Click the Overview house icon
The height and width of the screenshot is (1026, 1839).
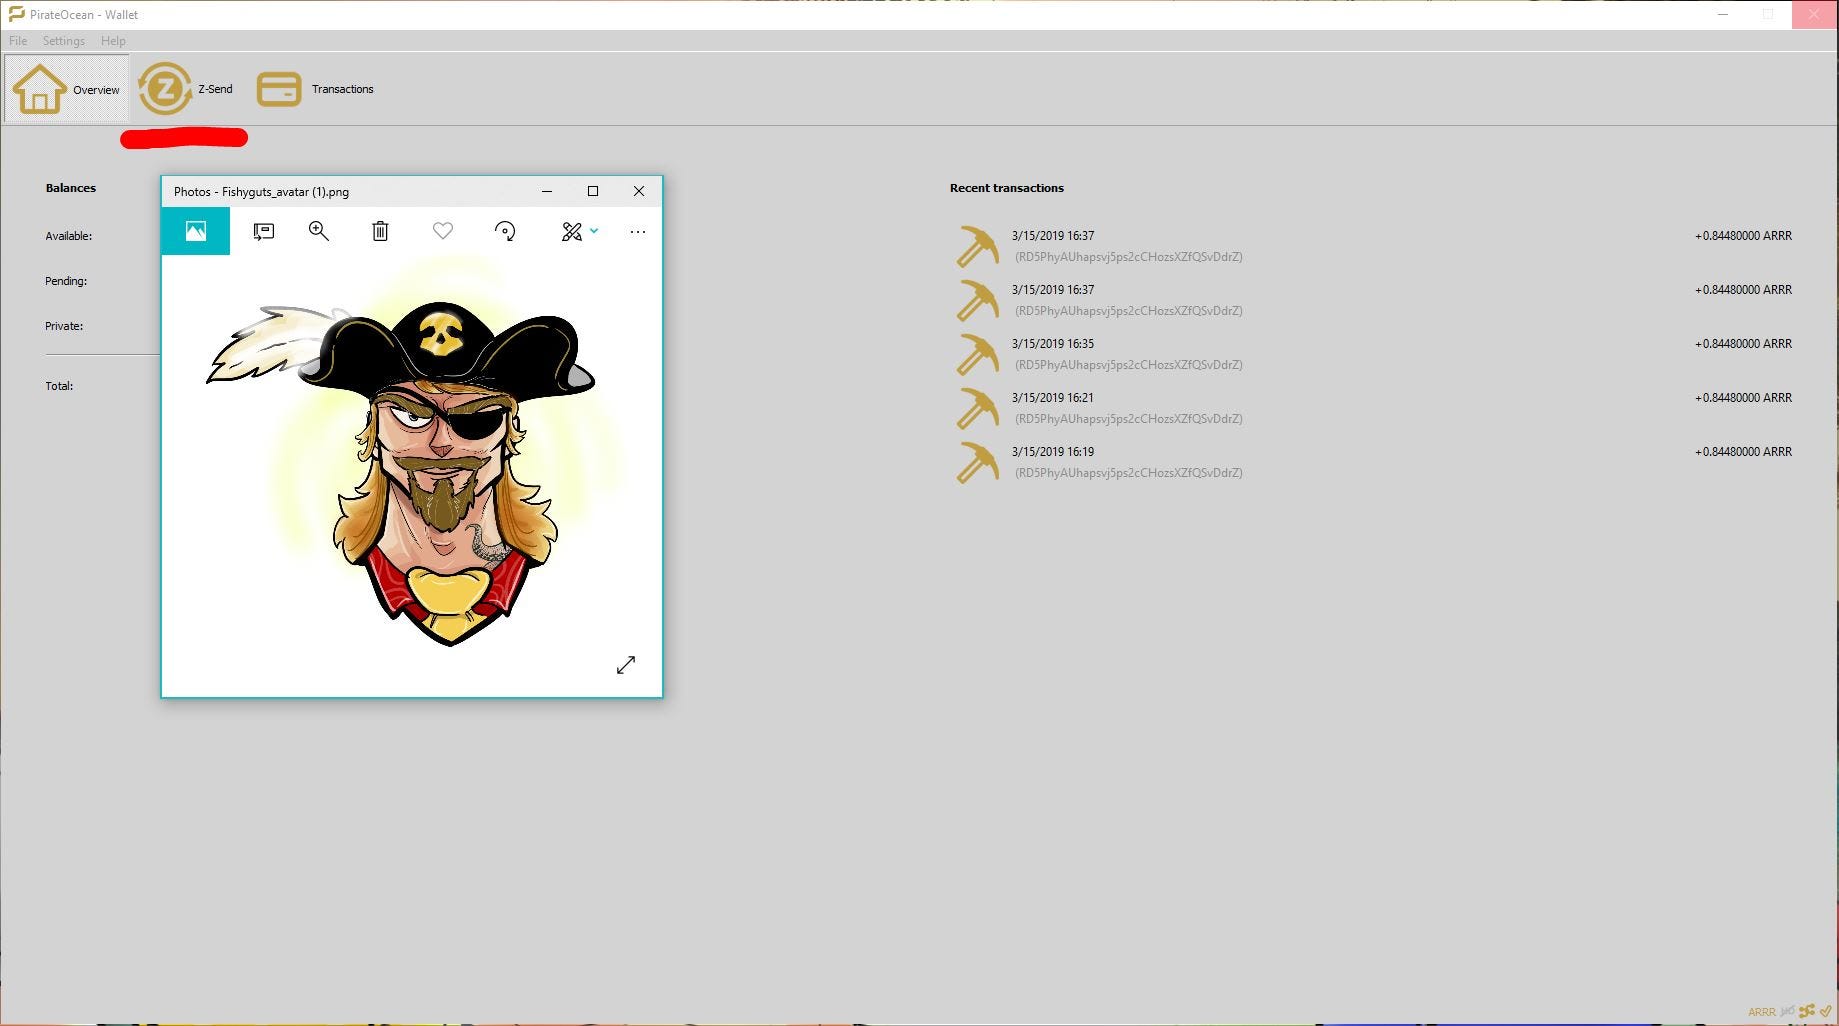coord(39,89)
